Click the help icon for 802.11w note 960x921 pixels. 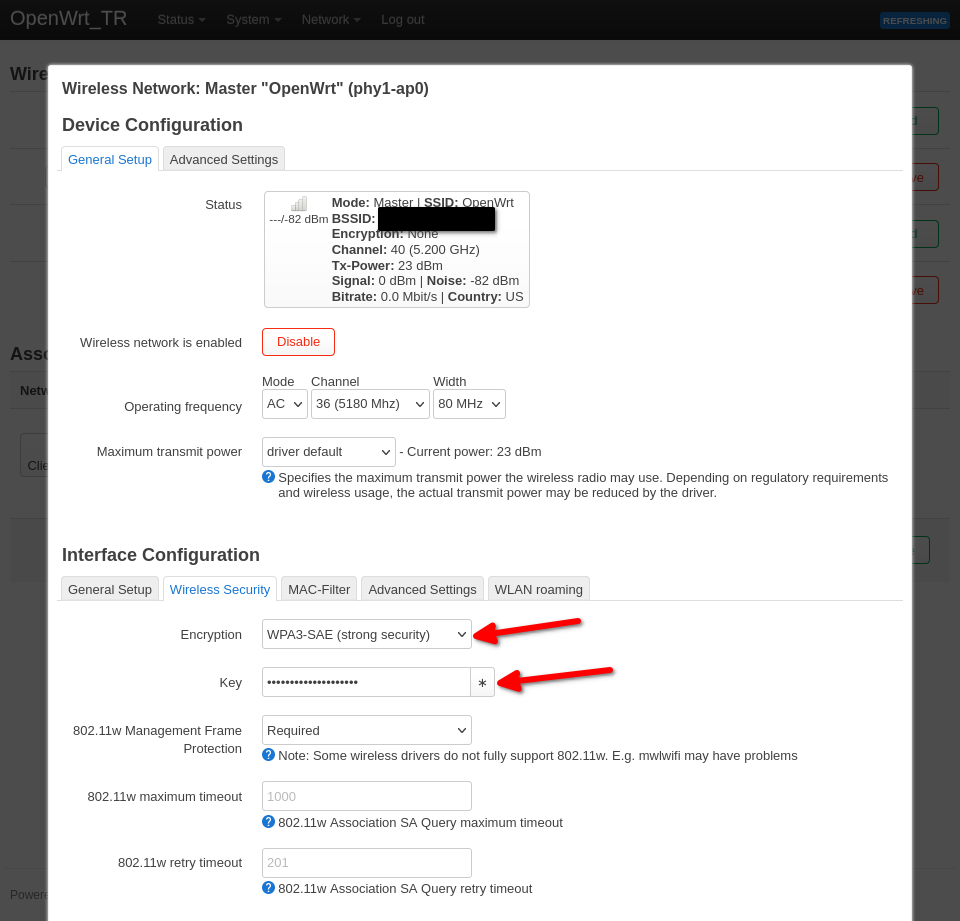click(268, 755)
